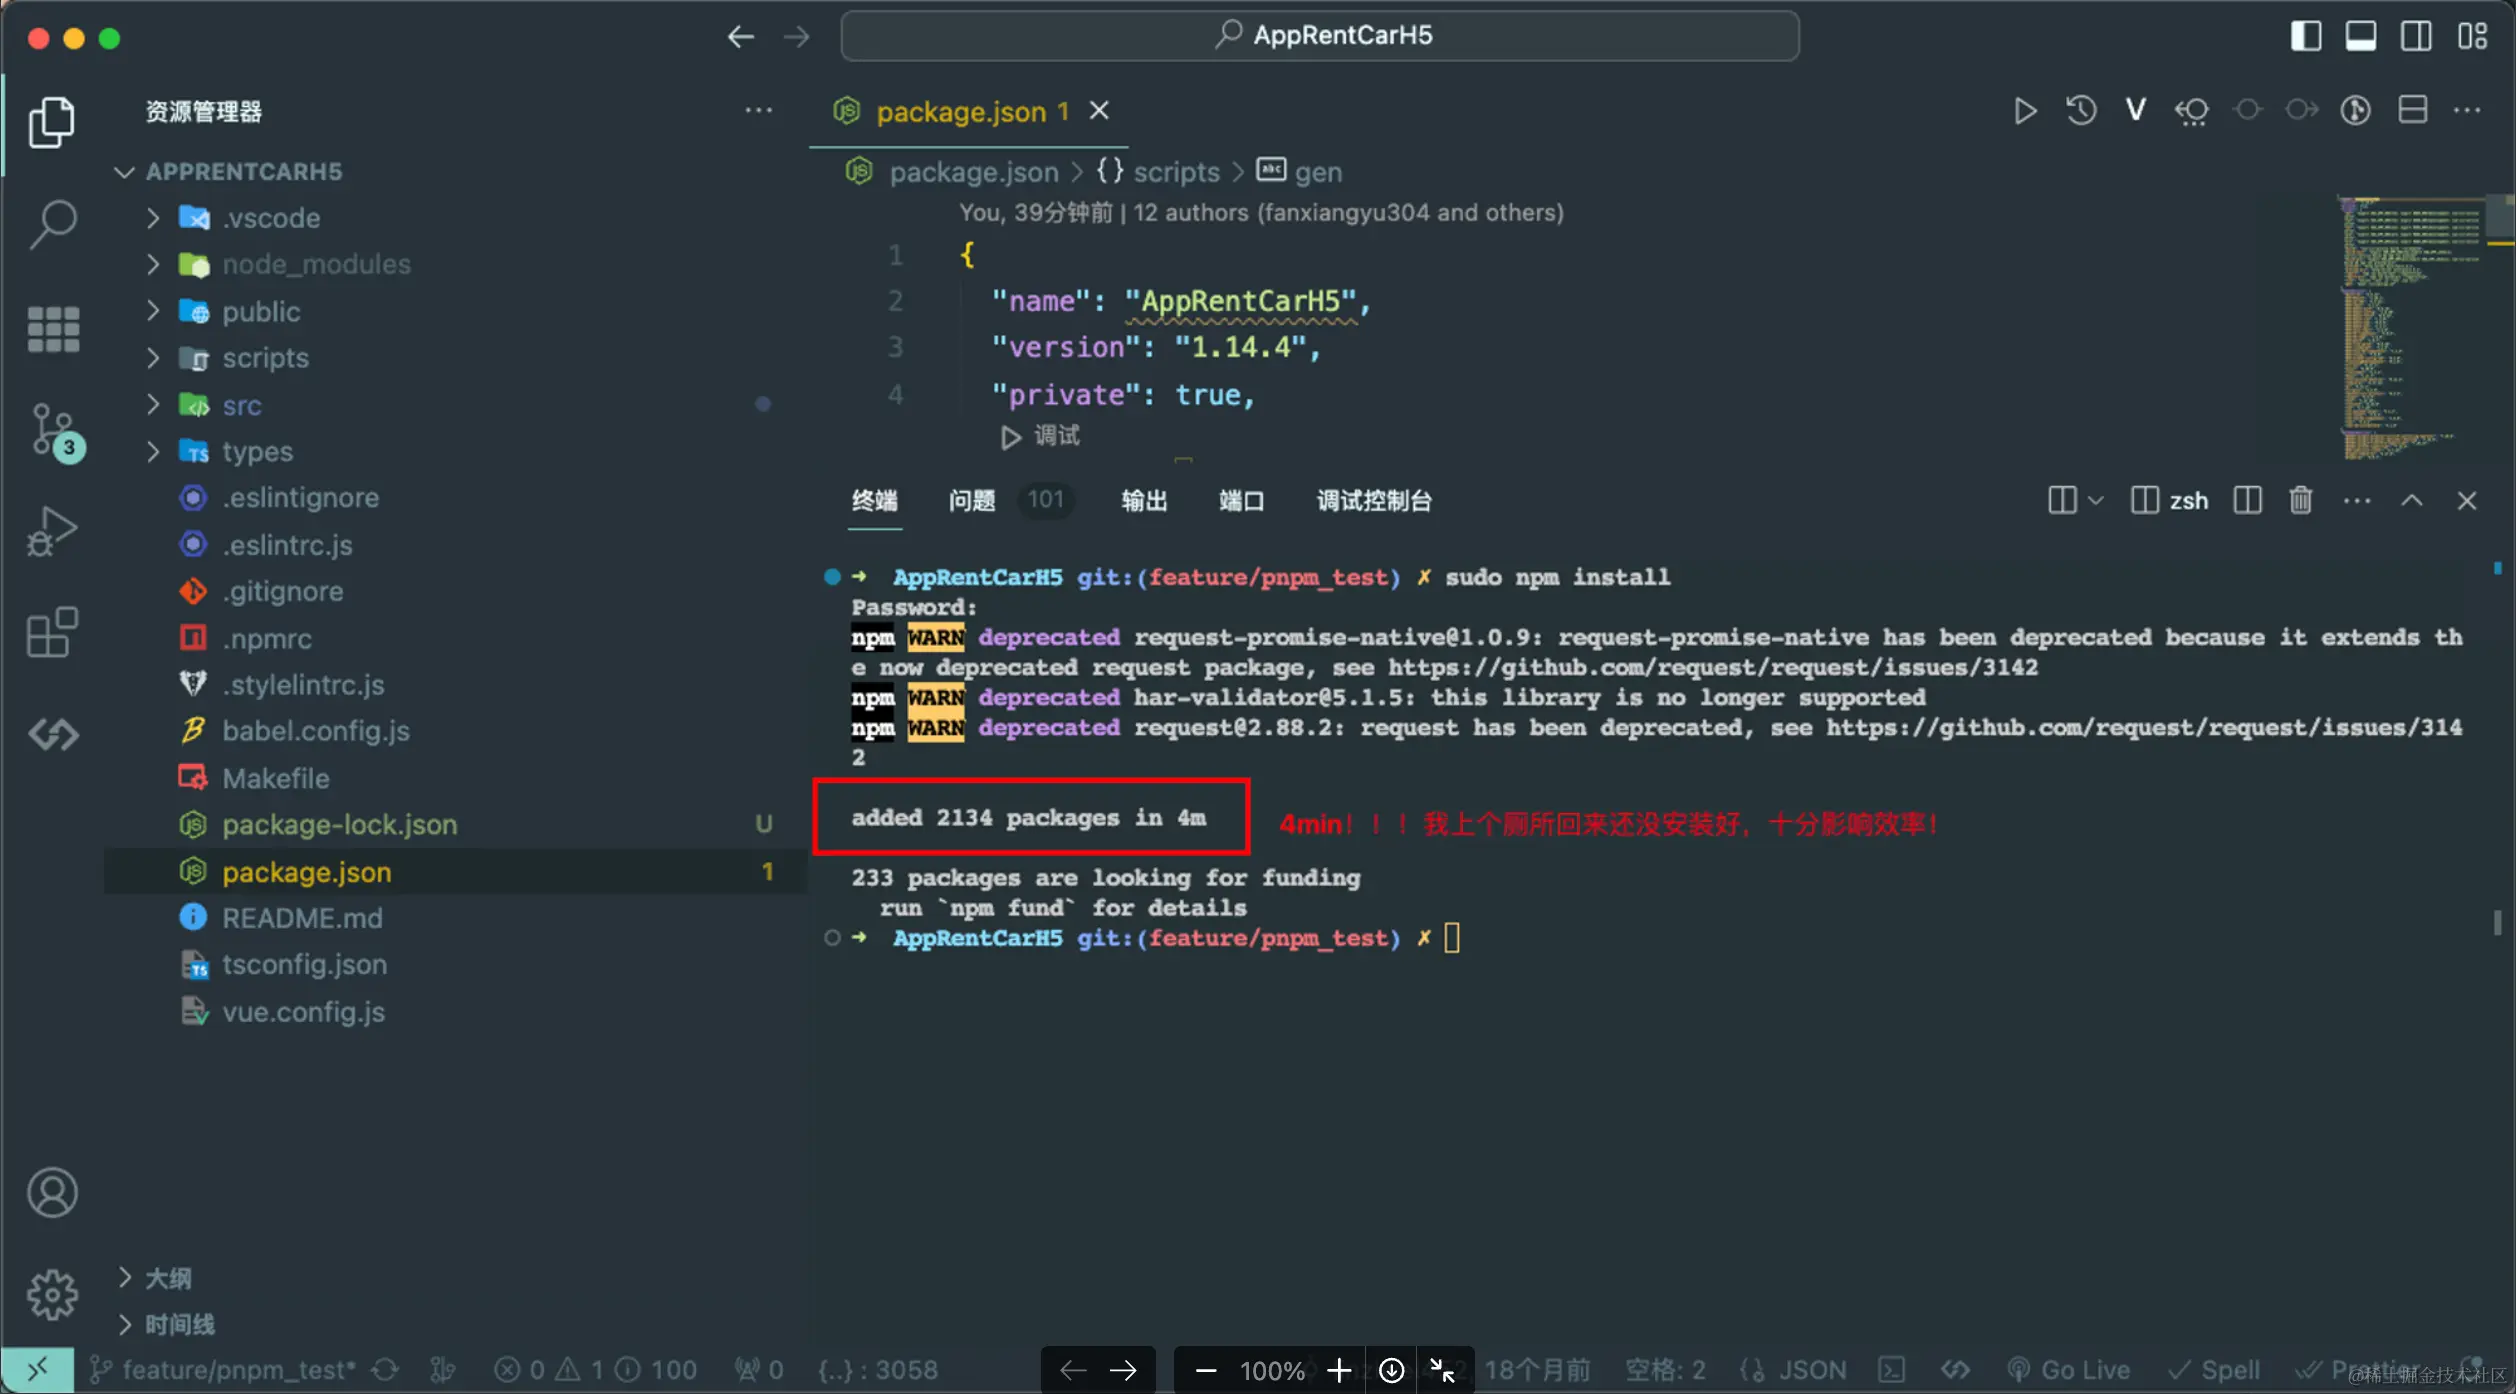This screenshot has height=1394, width=2516.
Task: Click the 调试 debug code lens link
Action: (1056, 436)
